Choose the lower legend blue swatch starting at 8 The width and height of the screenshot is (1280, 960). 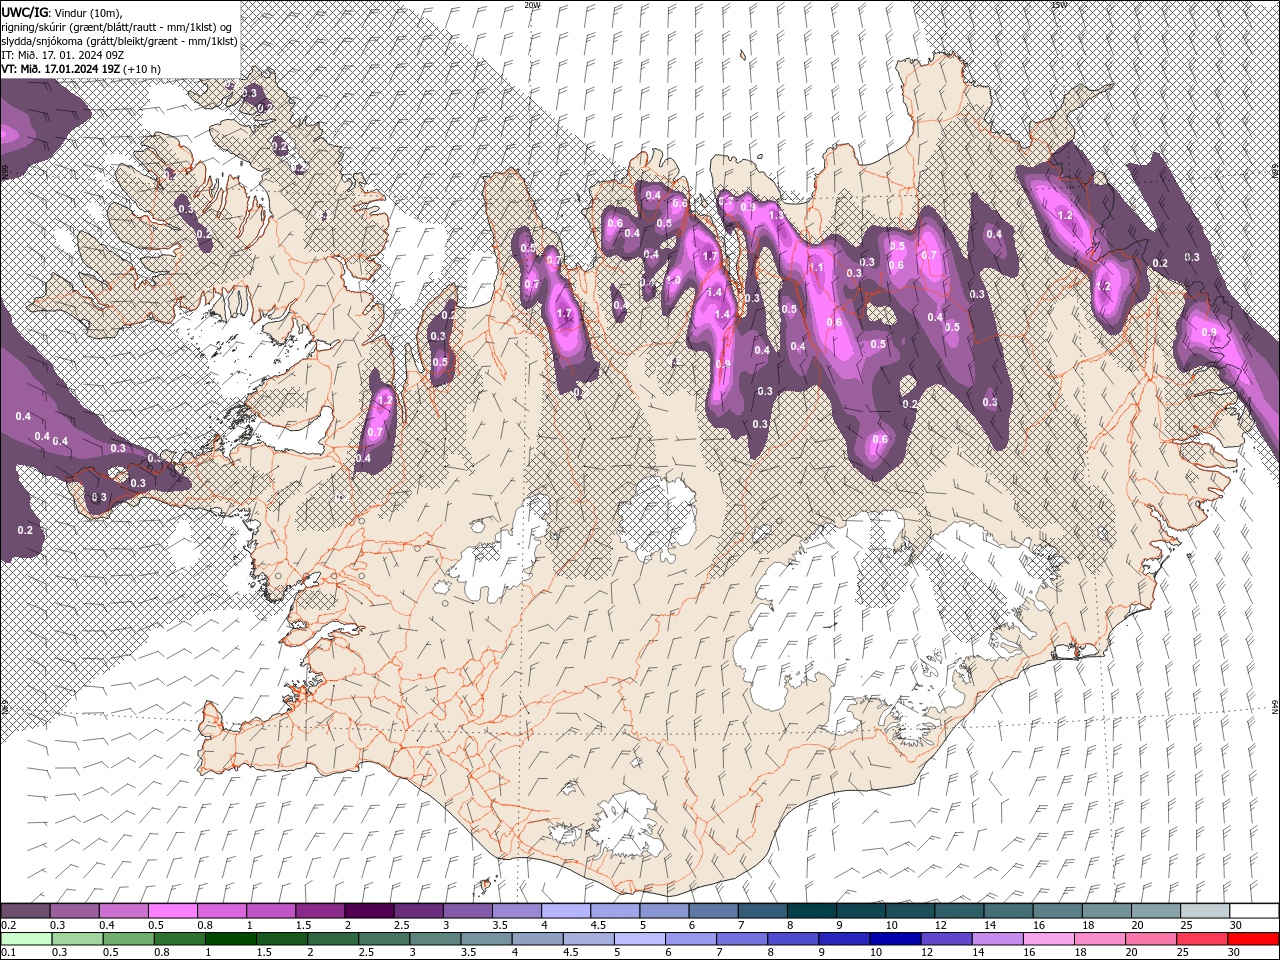tap(793, 938)
